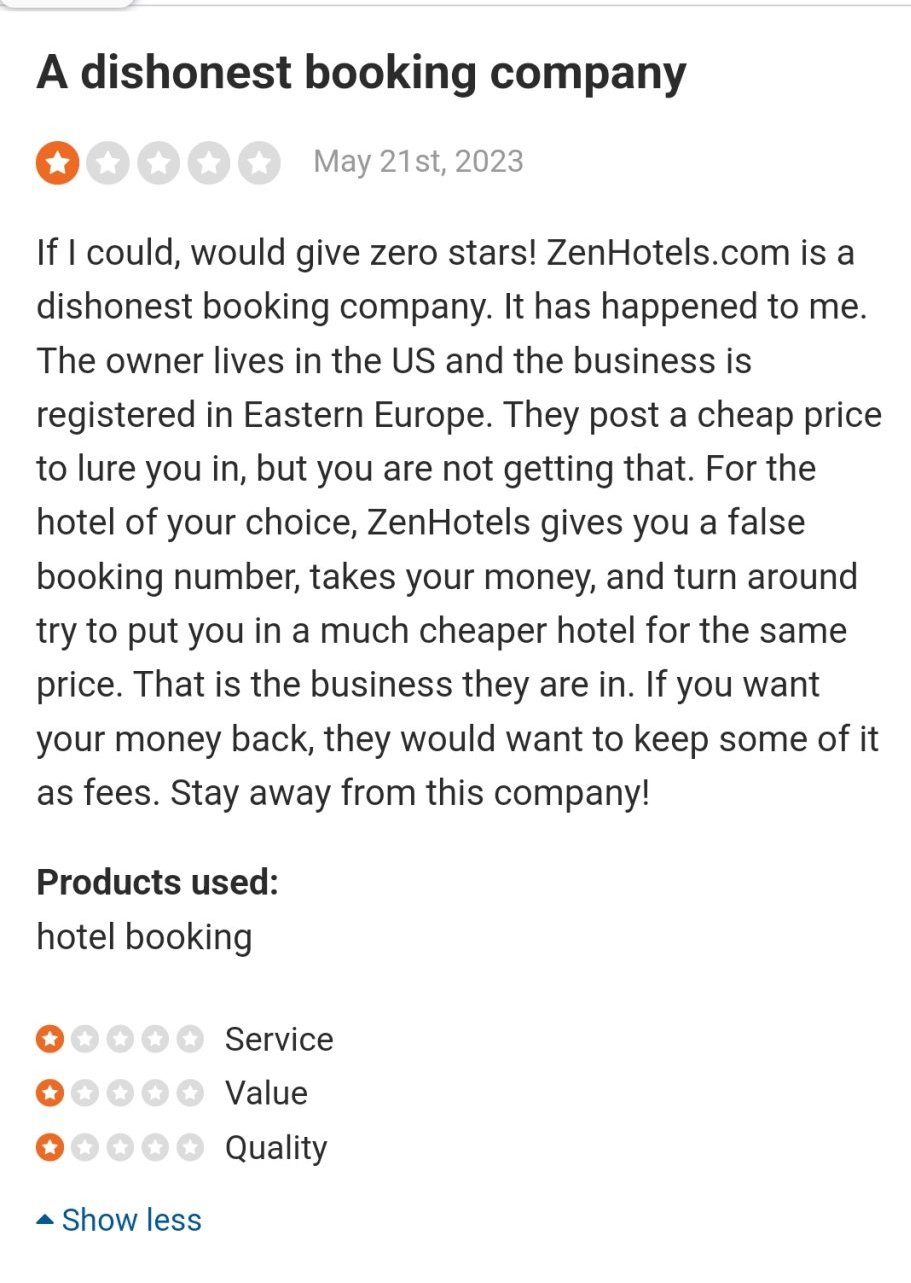Click the "Service" rating label
This screenshot has height=1283, width=911.
(279, 1039)
